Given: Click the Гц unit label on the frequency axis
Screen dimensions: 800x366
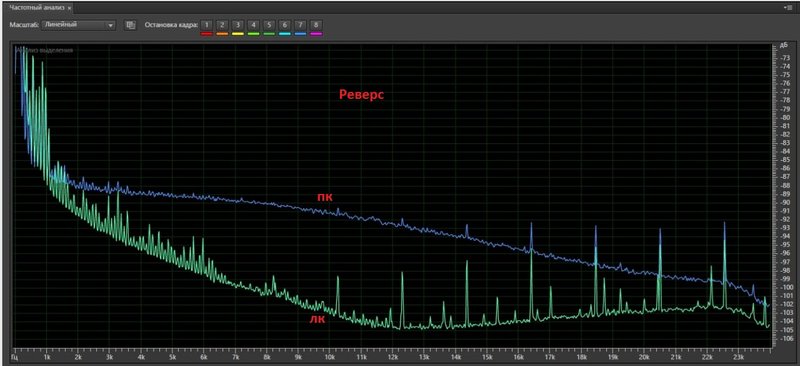Looking at the screenshot, I should coord(15,357).
